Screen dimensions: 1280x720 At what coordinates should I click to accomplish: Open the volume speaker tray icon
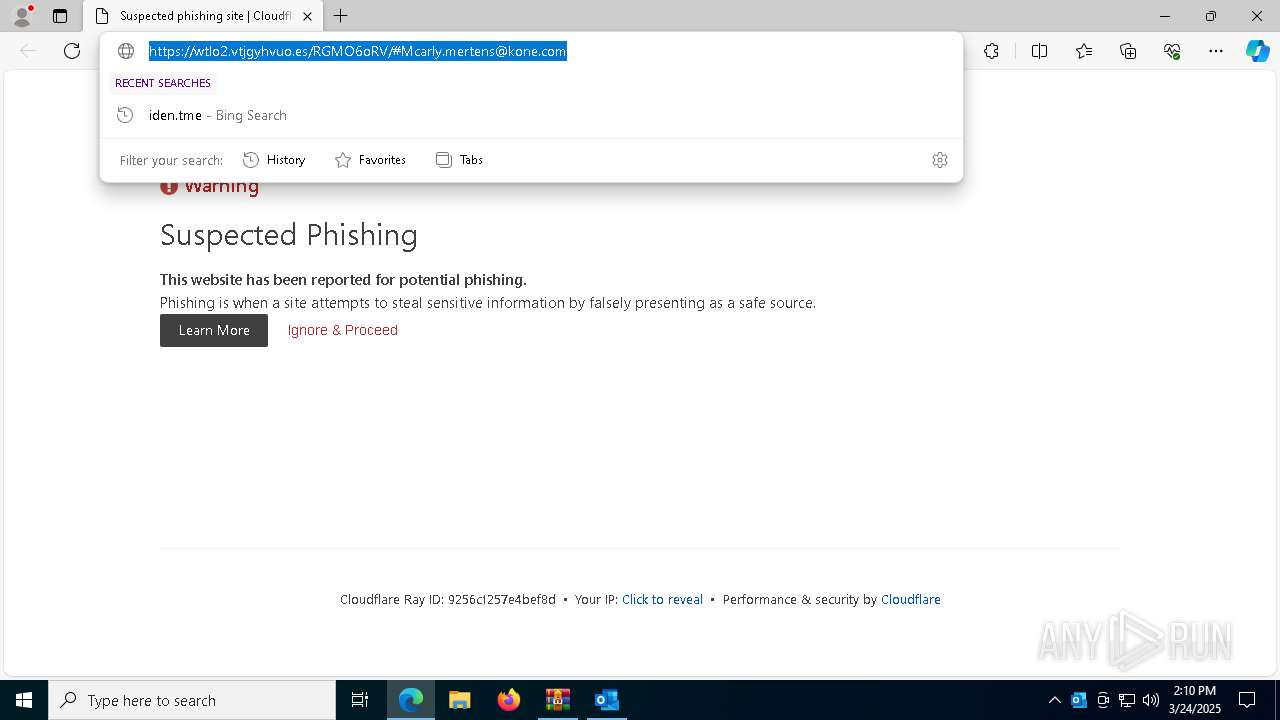(x=1151, y=700)
